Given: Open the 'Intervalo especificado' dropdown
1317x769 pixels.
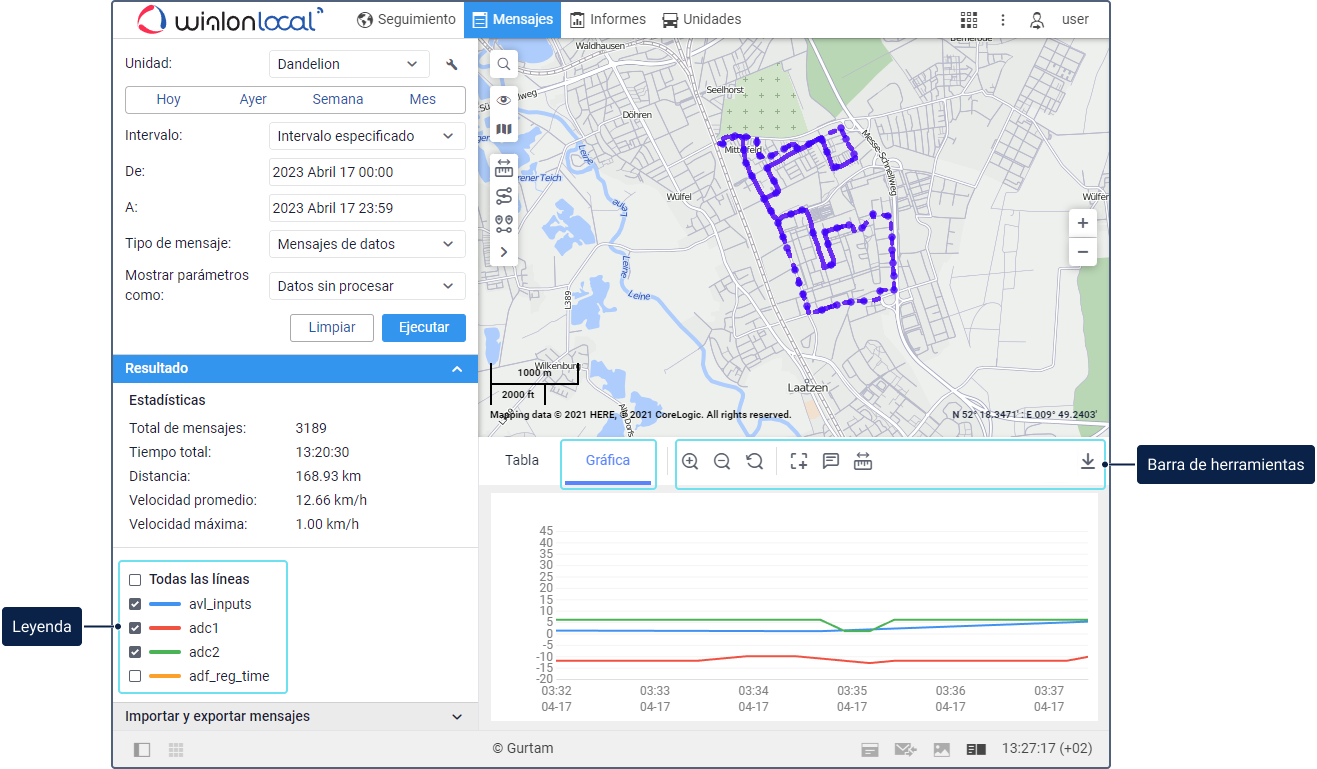Looking at the screenshot, I should (367, 136).
